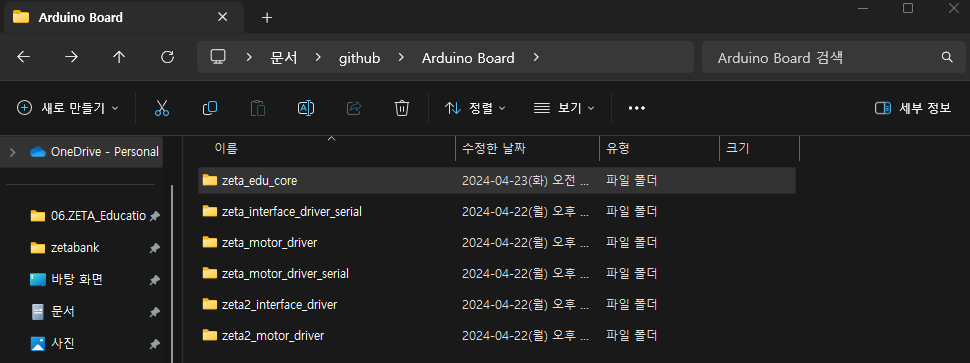Open the 보기 view dropdown

coord(564,108)
